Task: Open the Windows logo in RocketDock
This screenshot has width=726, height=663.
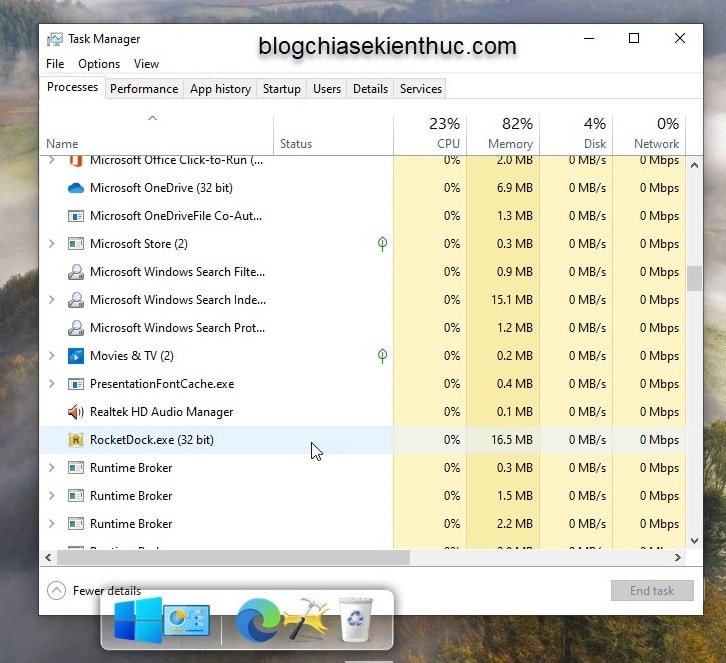Action: click(138, 620)
